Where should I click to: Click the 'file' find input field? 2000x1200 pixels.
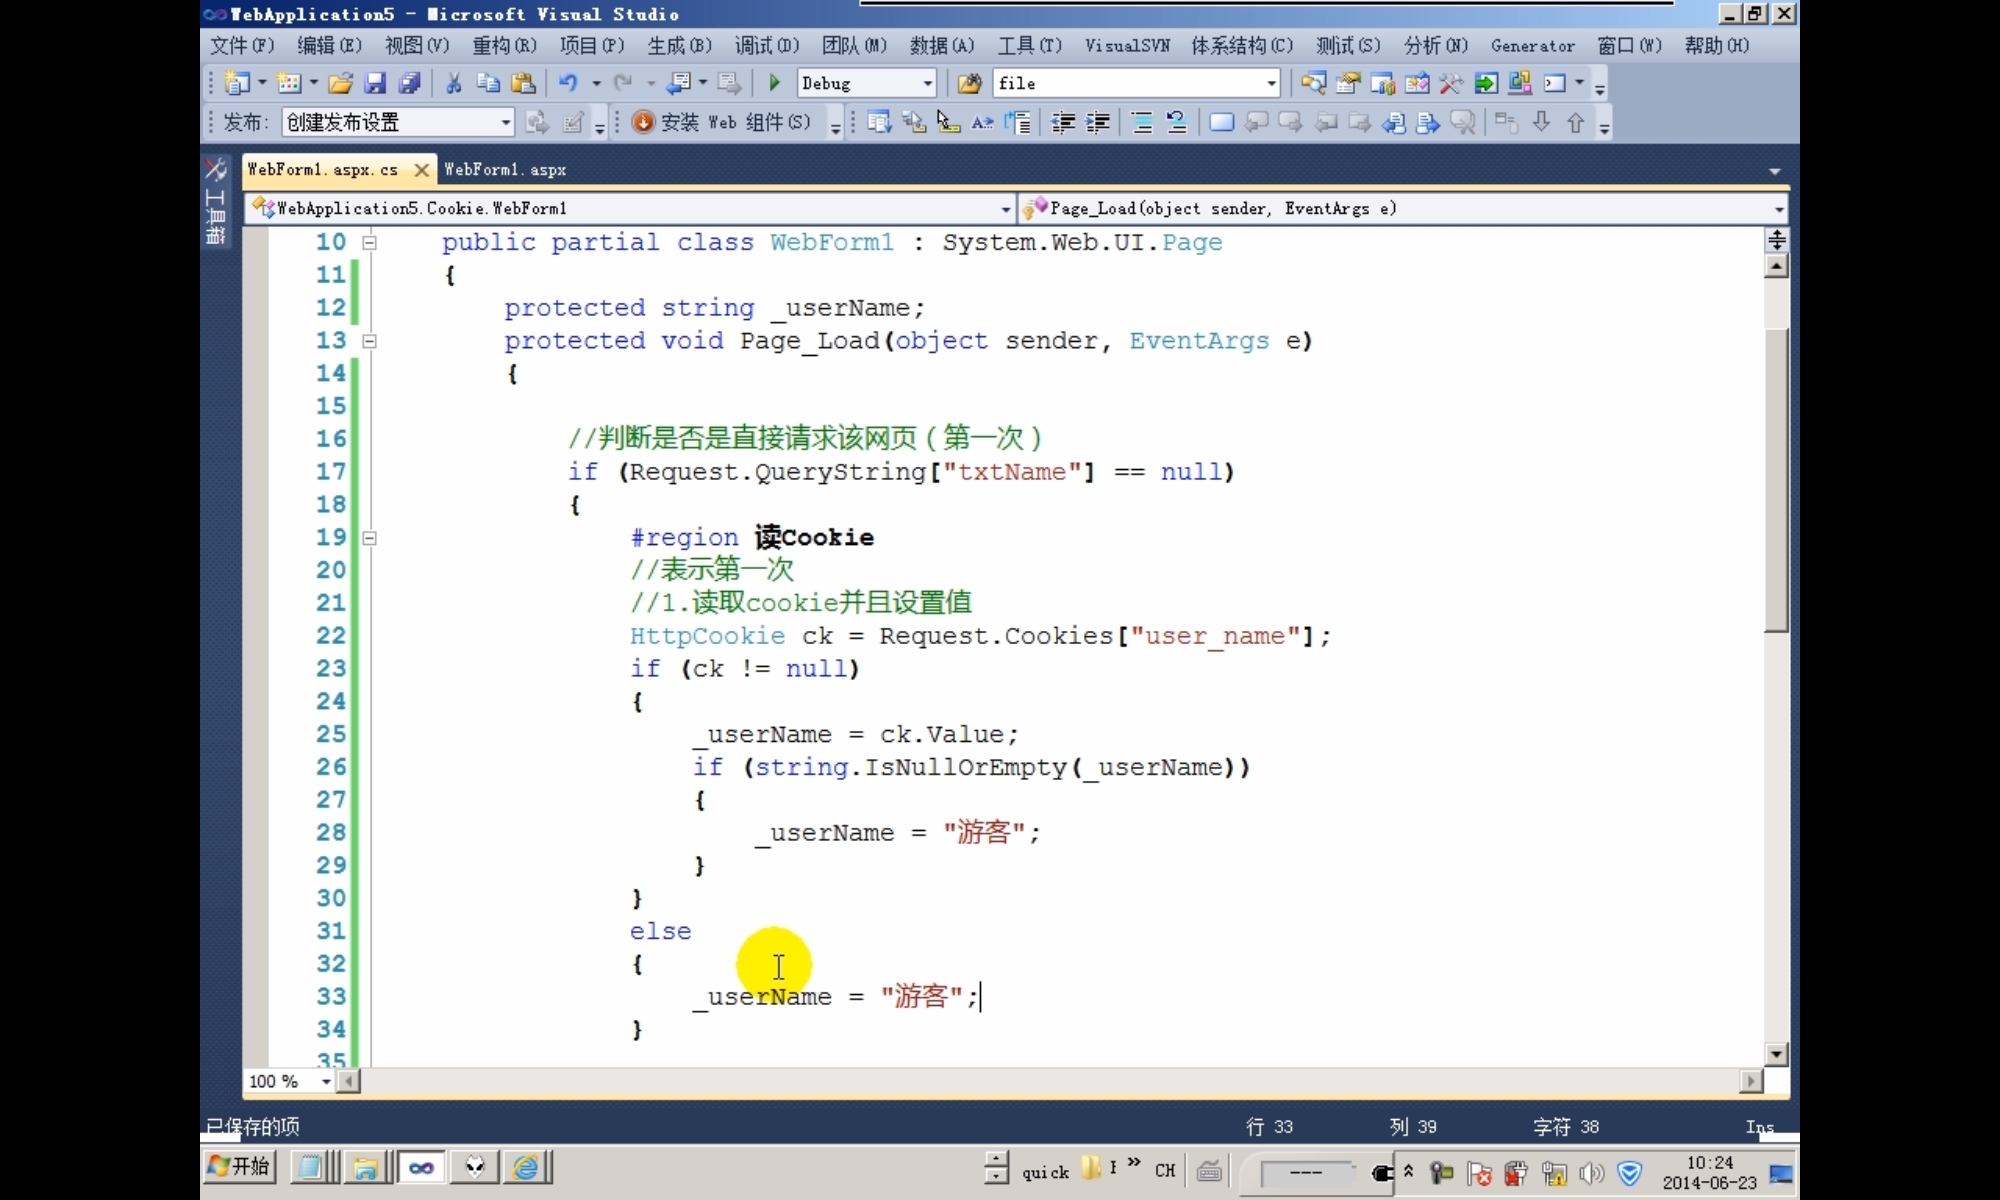click(x=1127, y=83)
